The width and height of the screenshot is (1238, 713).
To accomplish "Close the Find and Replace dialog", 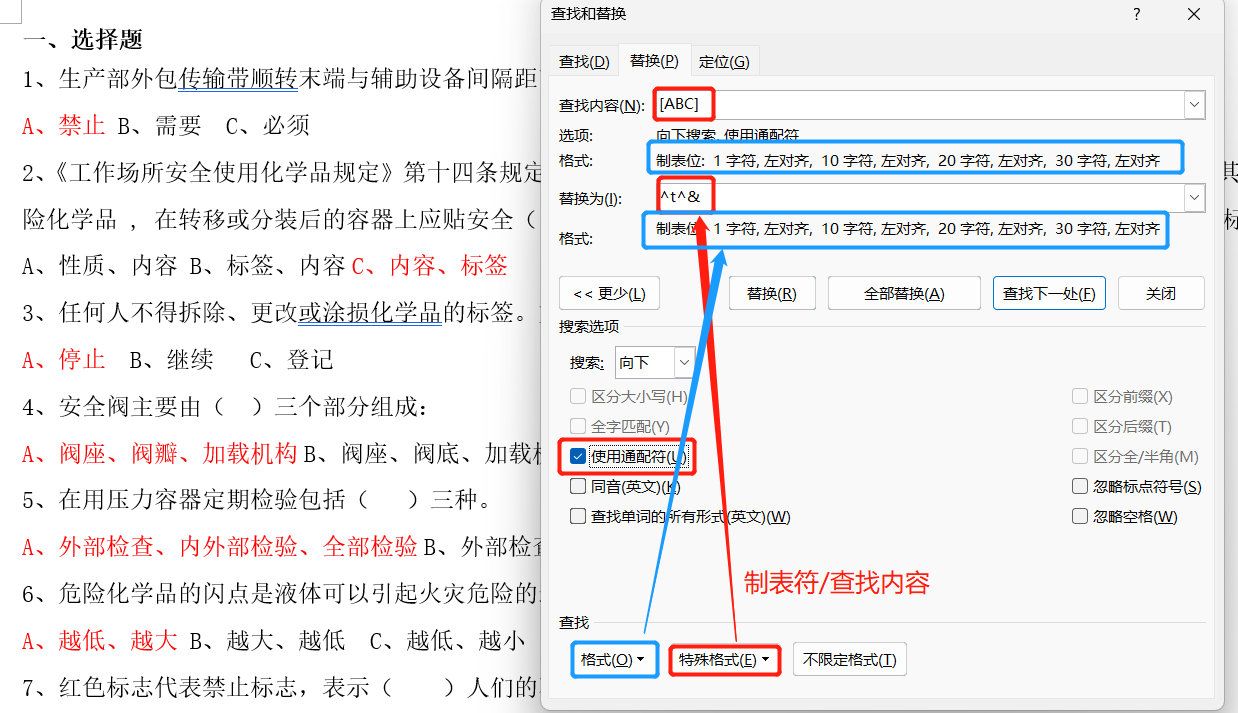I will point(1194,14).
